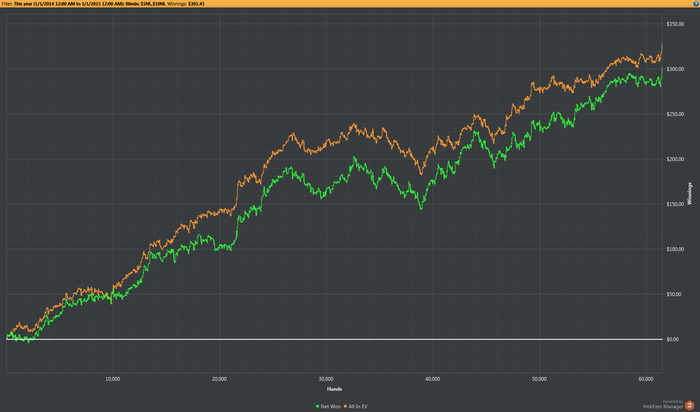Click the Hands x-axis title

334,389
